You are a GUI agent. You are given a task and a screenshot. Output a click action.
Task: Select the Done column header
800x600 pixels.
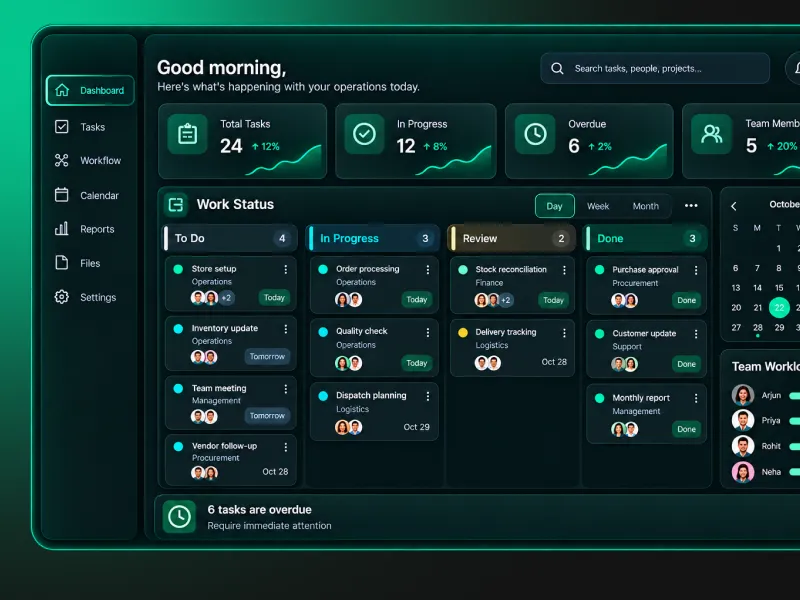pyautogui.click(x=646, y=238)
